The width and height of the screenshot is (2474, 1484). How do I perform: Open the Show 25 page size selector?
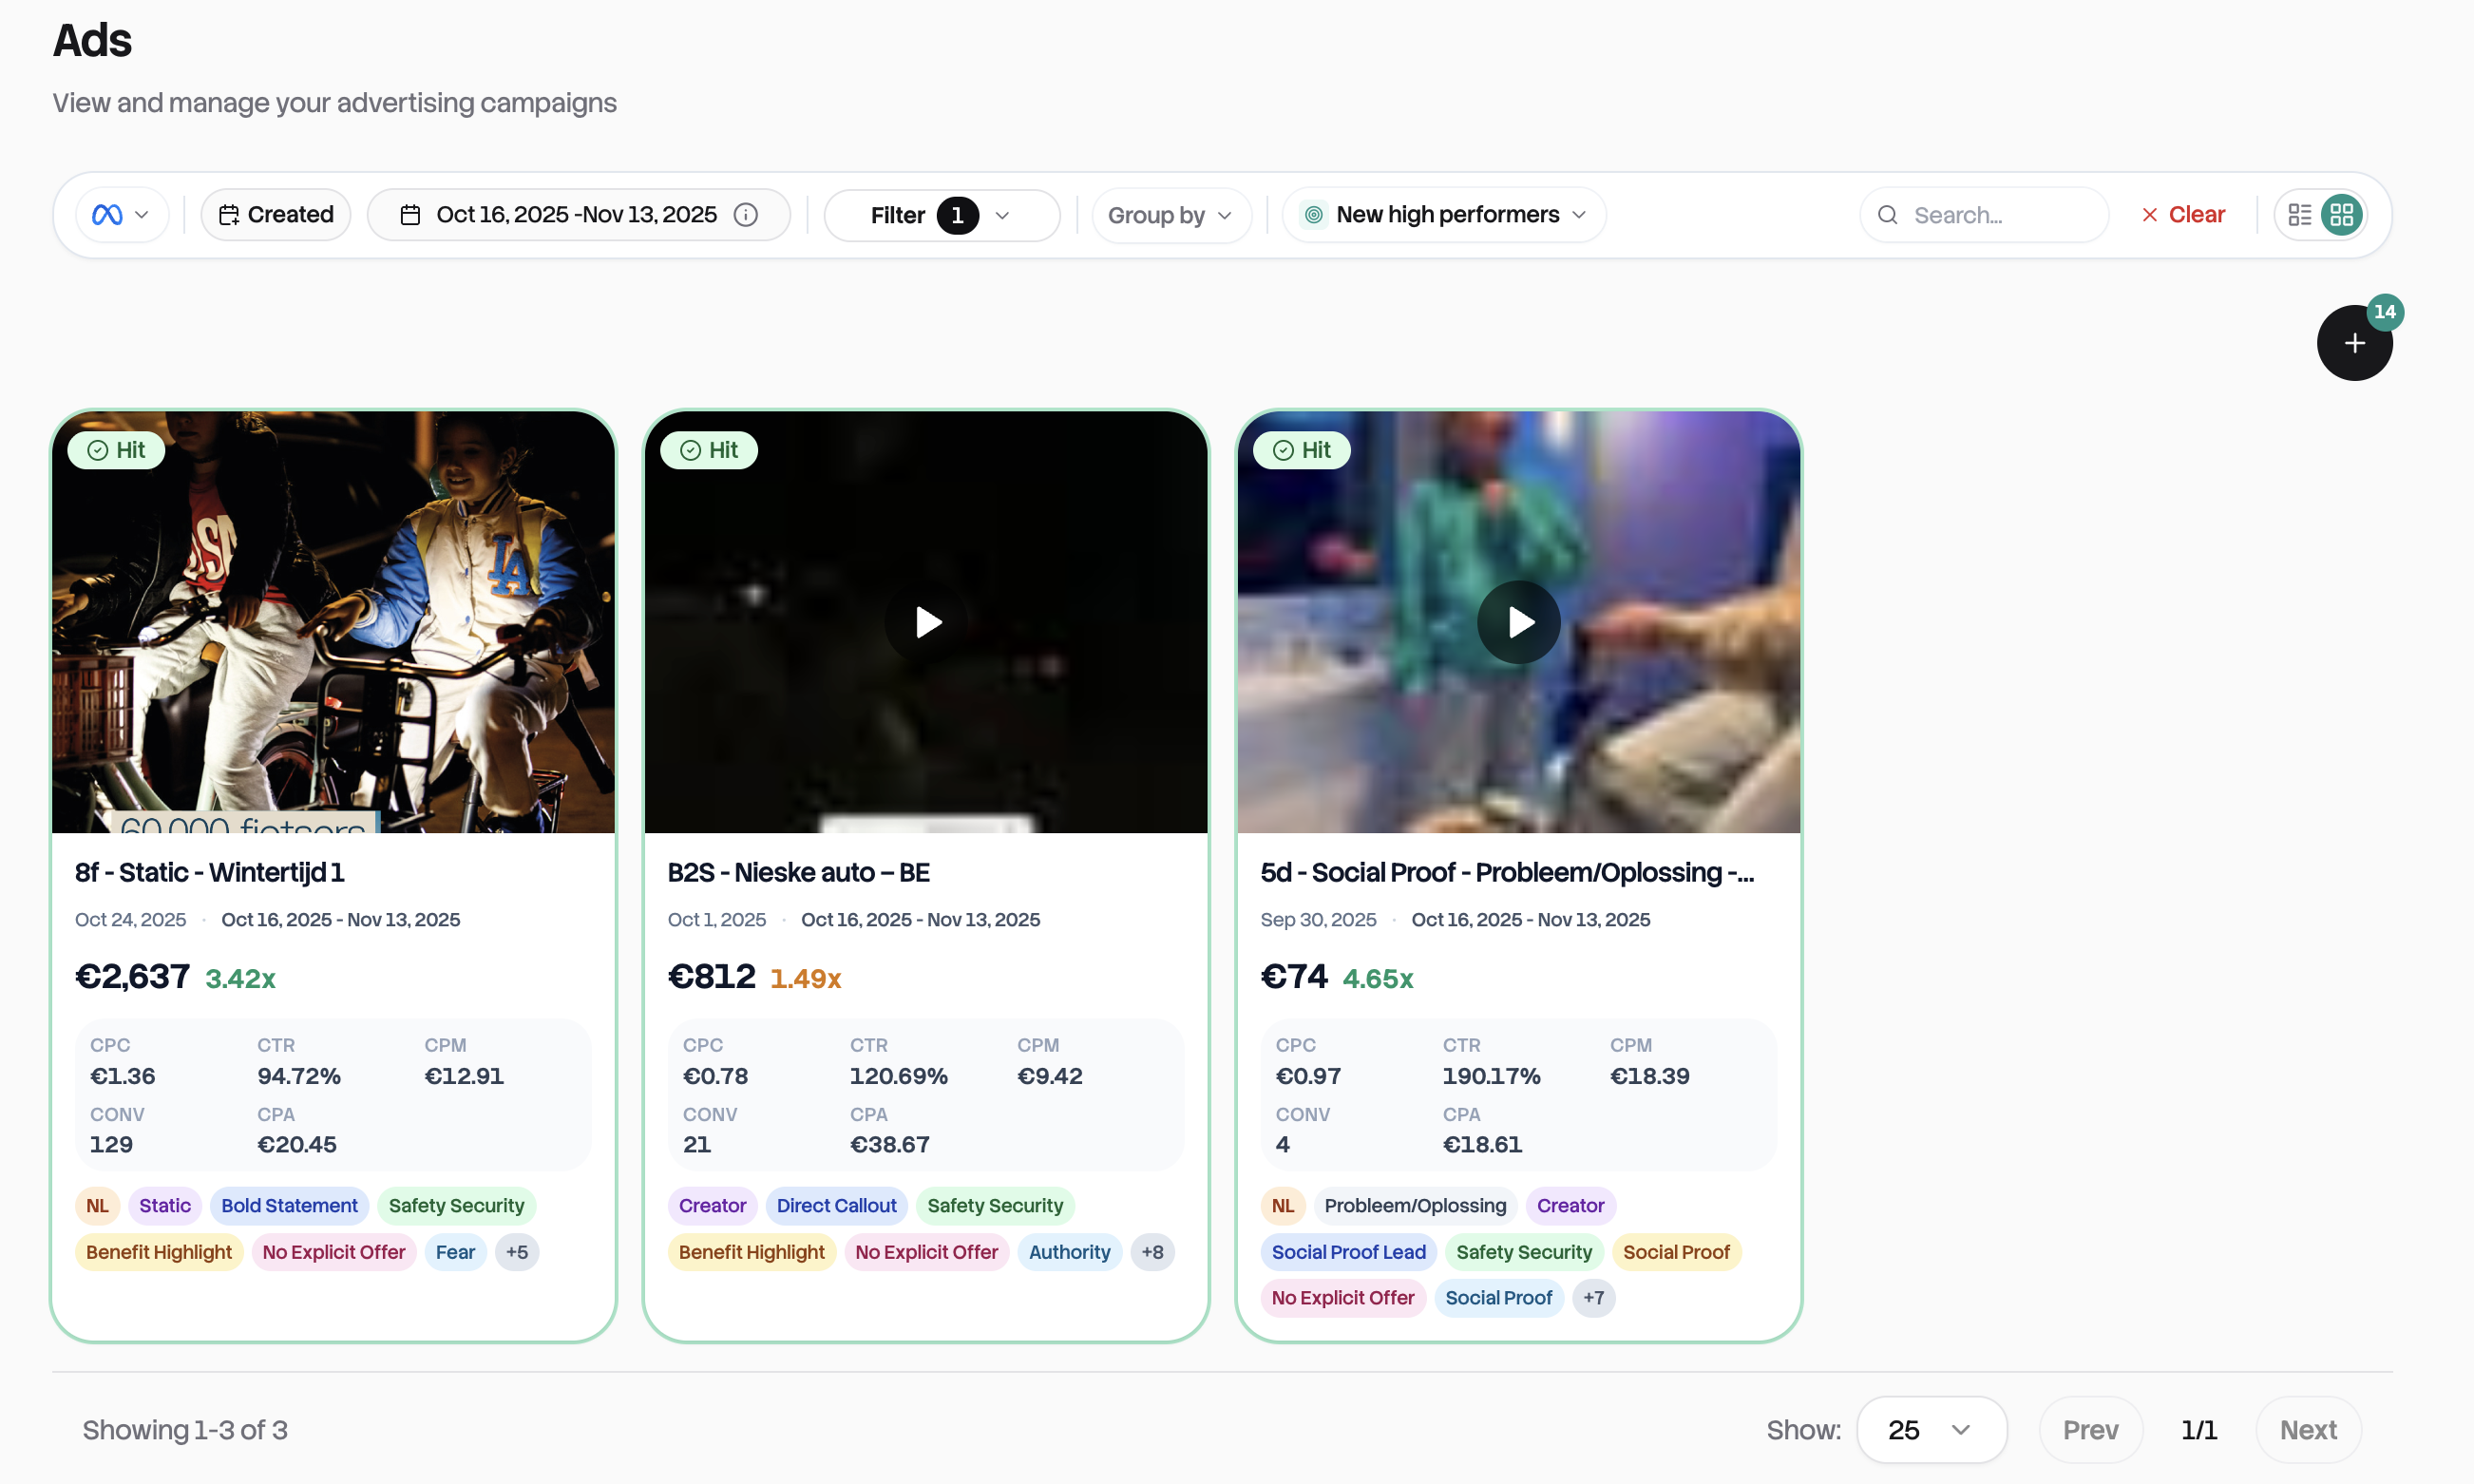click(x=1930, y=1429)
